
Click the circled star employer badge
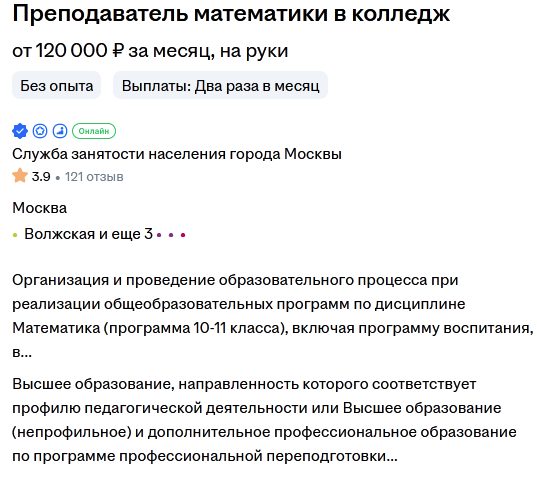[x=40, y=131]
